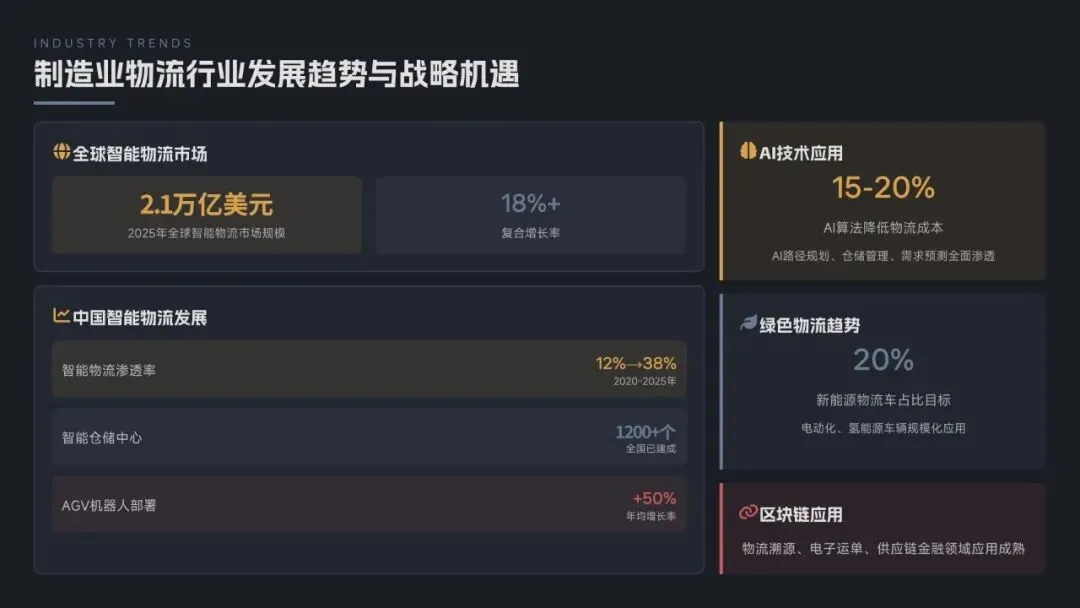Click the chain link icon beside 区块链应用
This screenshot has height=608, width=1080.
tap(748, 513)
